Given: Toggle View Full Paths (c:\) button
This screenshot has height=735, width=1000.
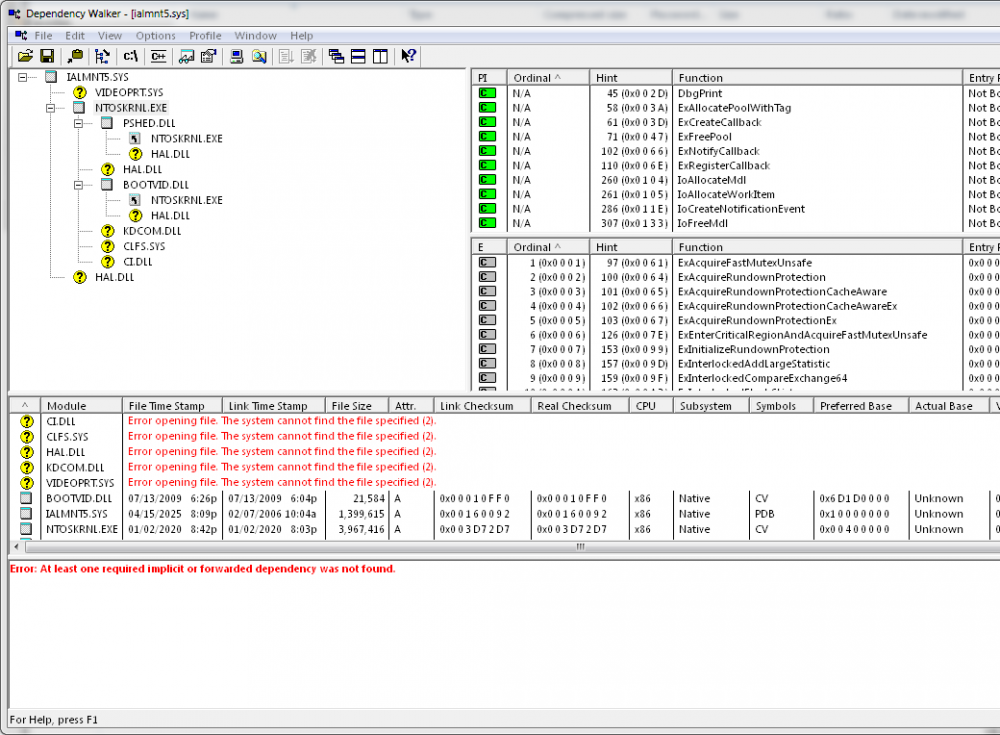Looking at the screenshot, I should tap(130, 56).
